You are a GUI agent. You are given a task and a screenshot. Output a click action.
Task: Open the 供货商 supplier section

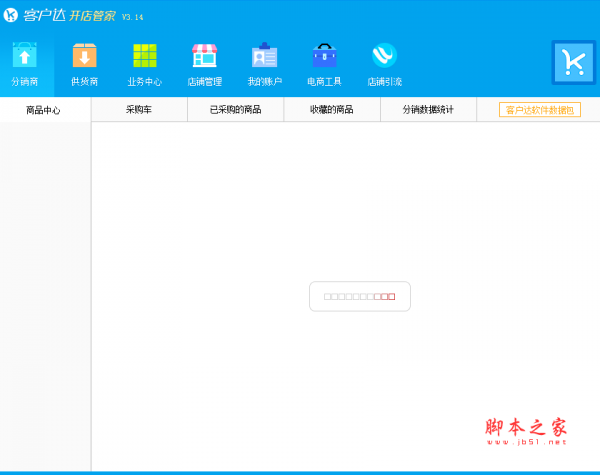point(84,64)
